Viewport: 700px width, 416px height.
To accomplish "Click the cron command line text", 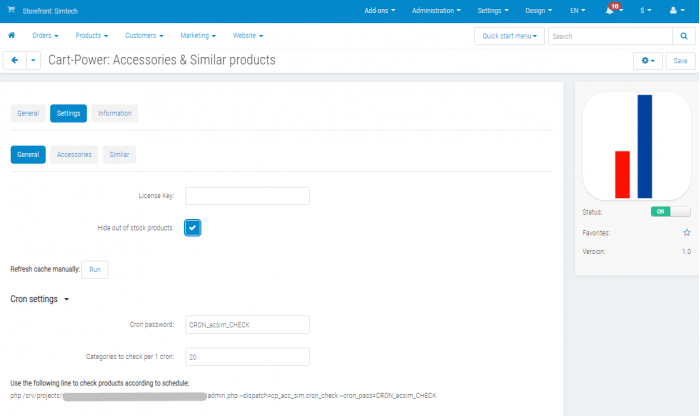I will (x=223, y=395).
